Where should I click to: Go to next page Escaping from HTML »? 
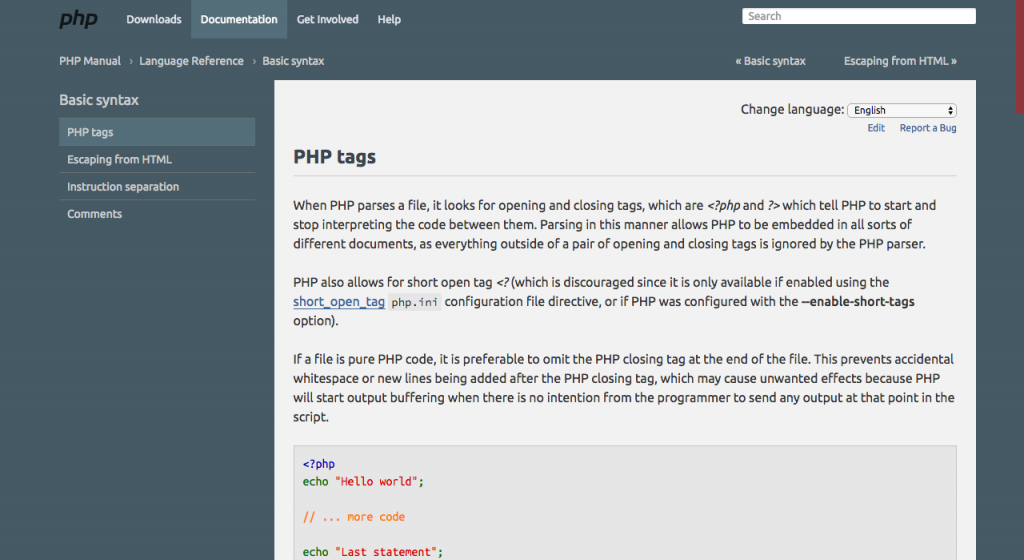pyautogui.click(x=900, y=61)
